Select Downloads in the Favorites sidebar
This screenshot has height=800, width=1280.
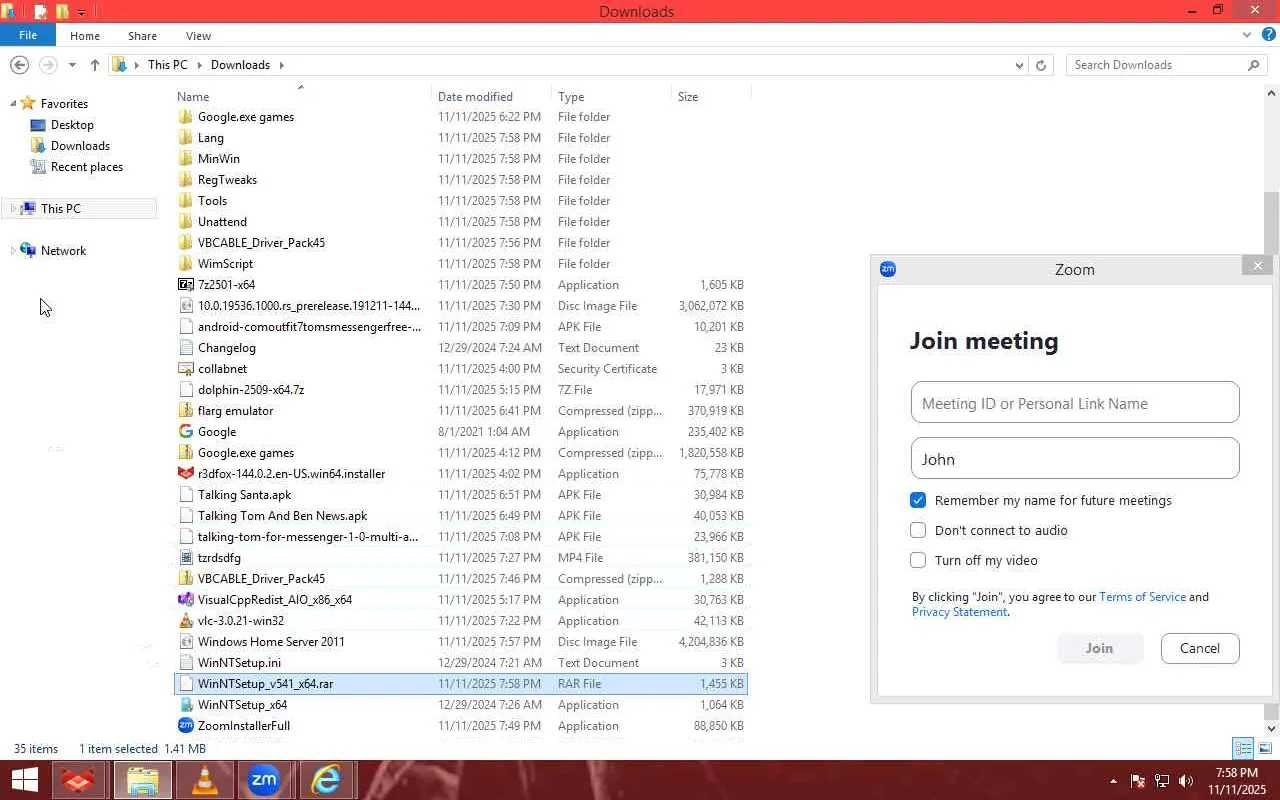(x=80, y=146)
